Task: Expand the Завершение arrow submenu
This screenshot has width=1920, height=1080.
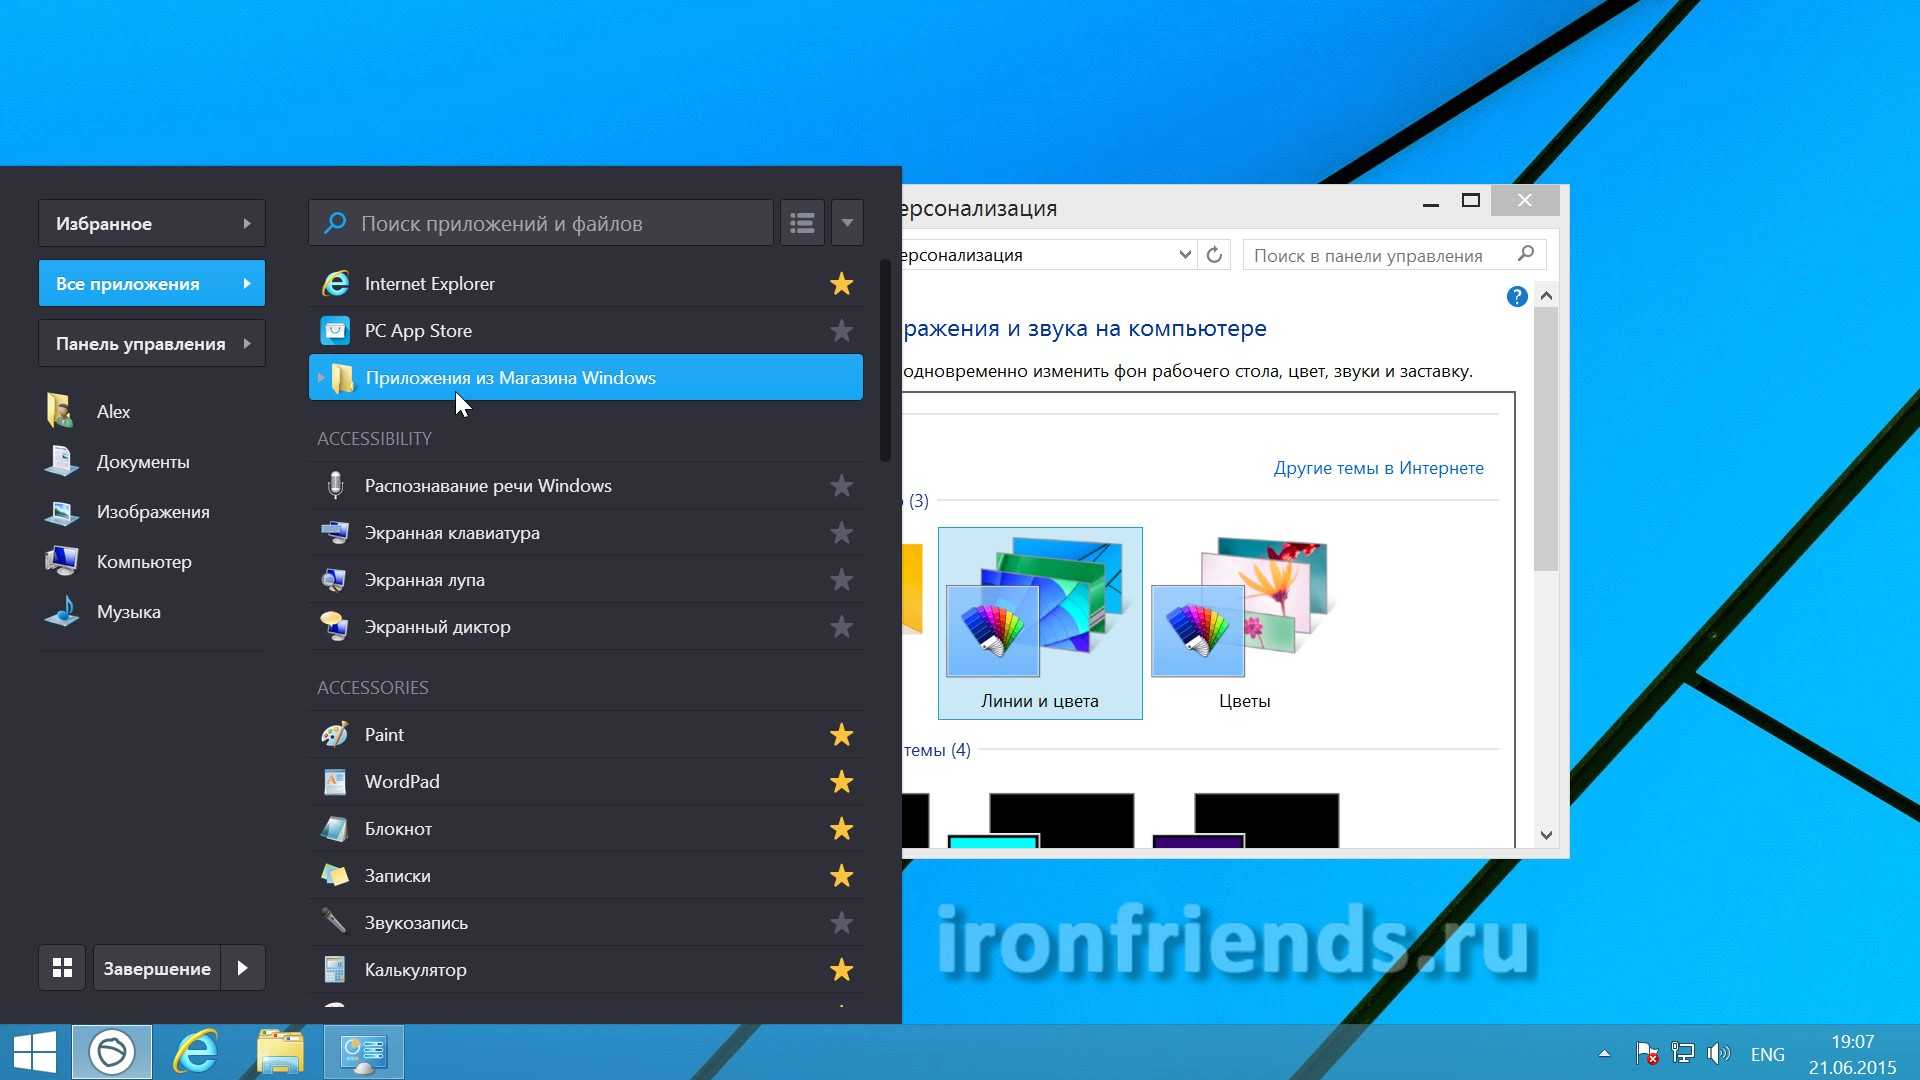Action: click(243, 968)
